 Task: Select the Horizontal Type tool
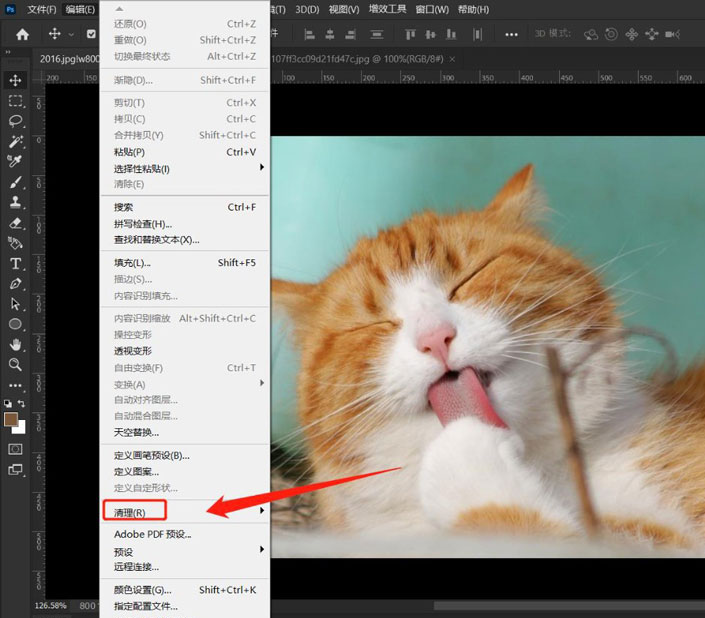[x=16, y=264]
